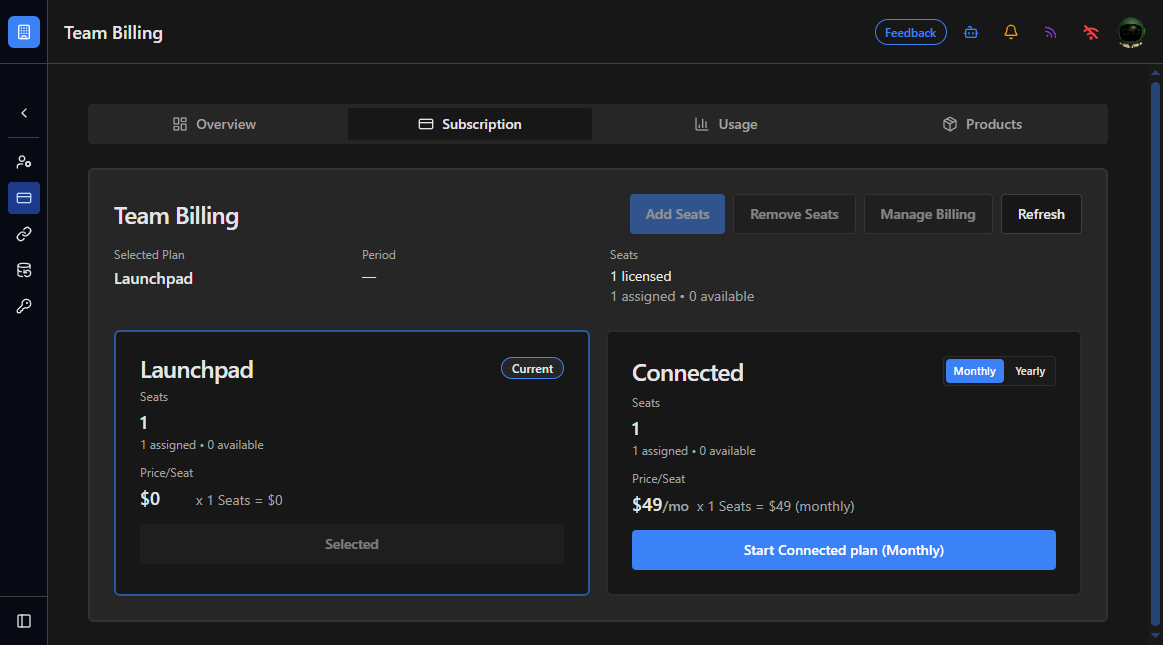The height and width of the screenshot is (645, 1163).
Task: Click the building app logo icon
Action: 24,32
